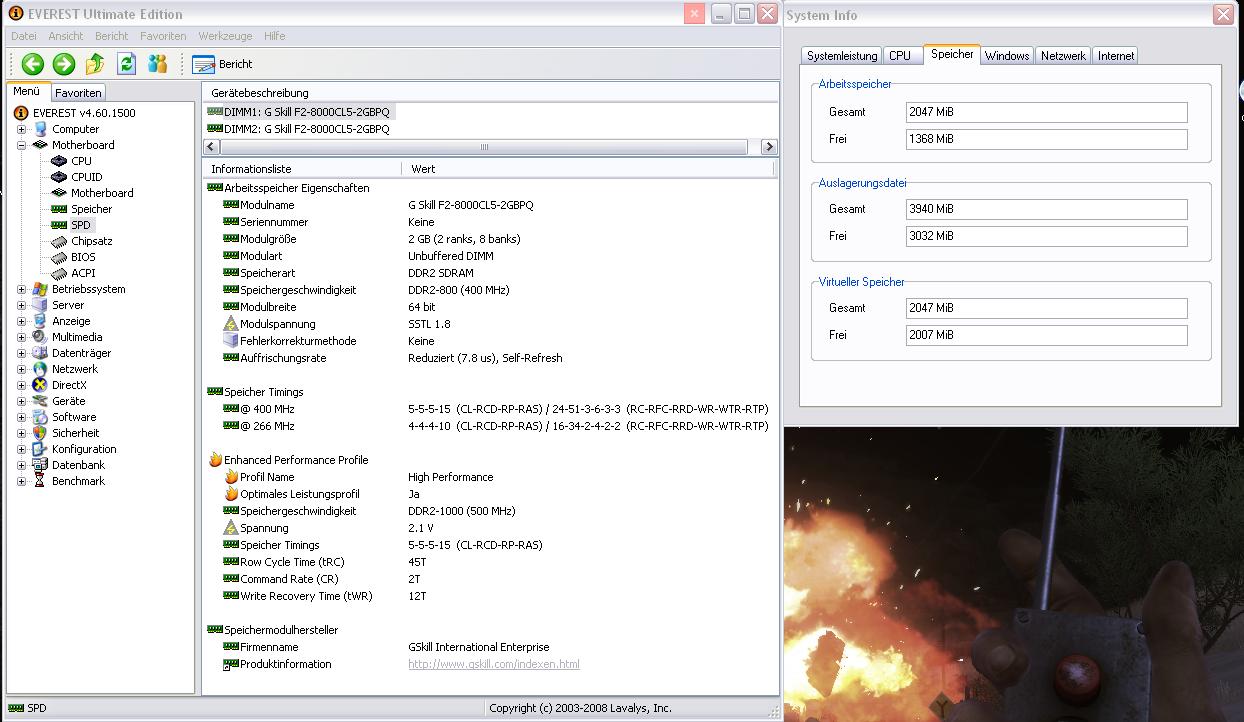1244x722 pixels.
Task: Switch to the Menü tab in sidebar
Action: (x=27, y=91)
